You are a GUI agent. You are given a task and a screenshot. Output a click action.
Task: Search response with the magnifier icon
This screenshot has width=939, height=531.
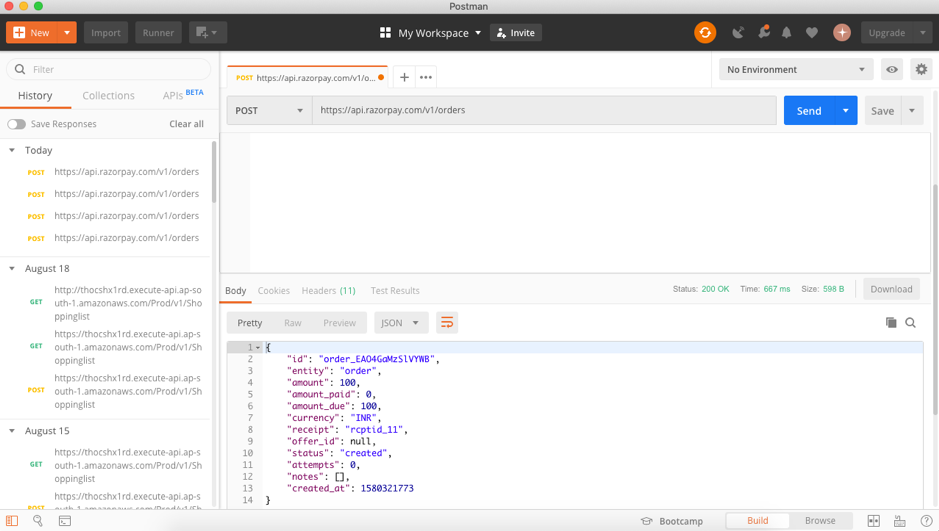911,323
